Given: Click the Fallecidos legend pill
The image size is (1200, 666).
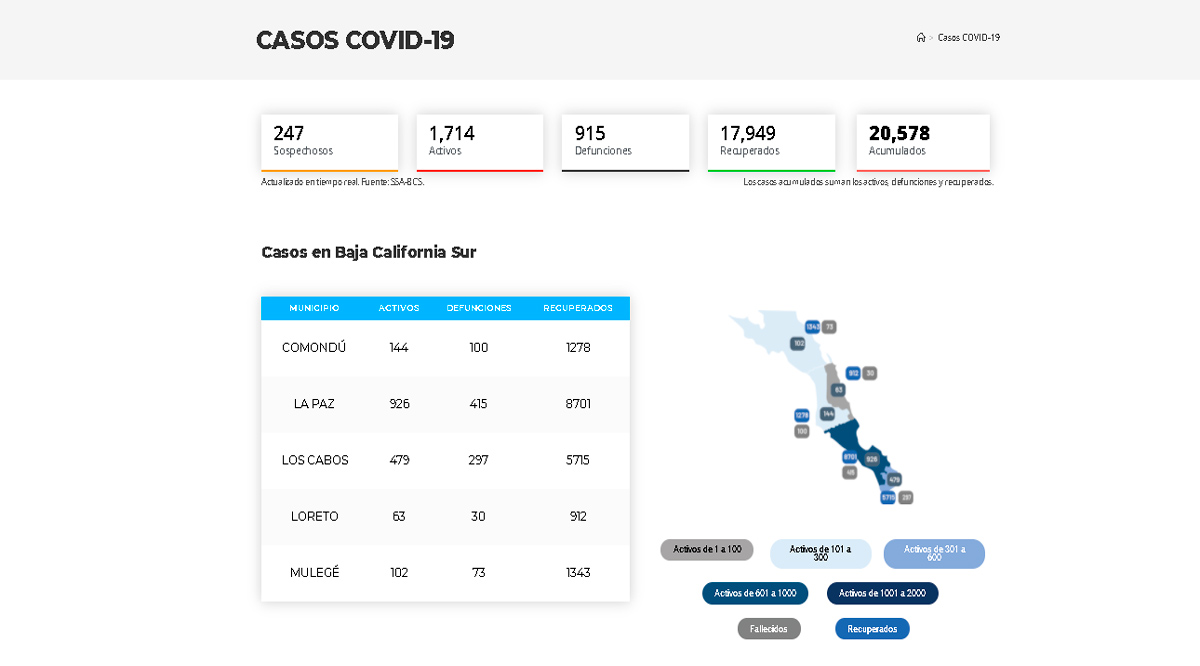Looking at the screenshot, I should click(769, 629).
